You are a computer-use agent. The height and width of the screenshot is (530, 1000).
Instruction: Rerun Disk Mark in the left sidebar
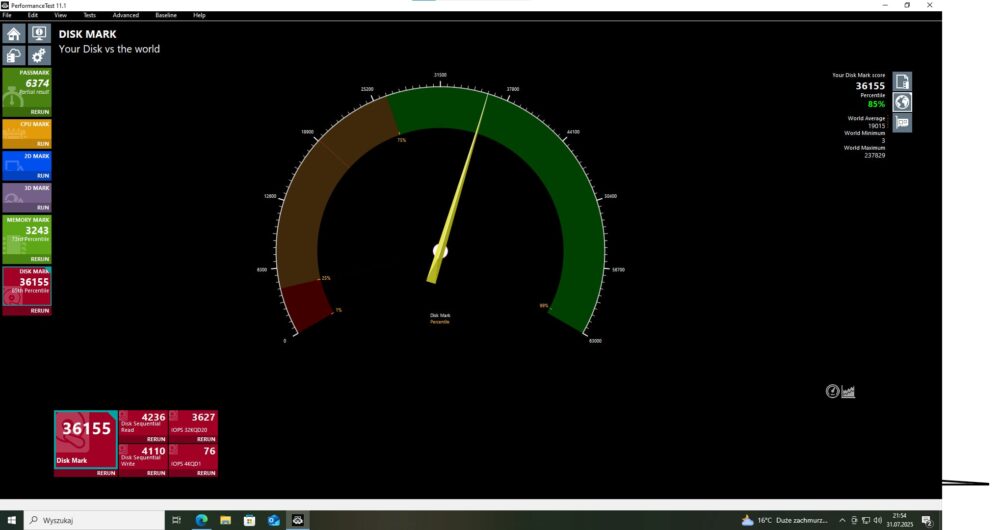tap(40, 311)
